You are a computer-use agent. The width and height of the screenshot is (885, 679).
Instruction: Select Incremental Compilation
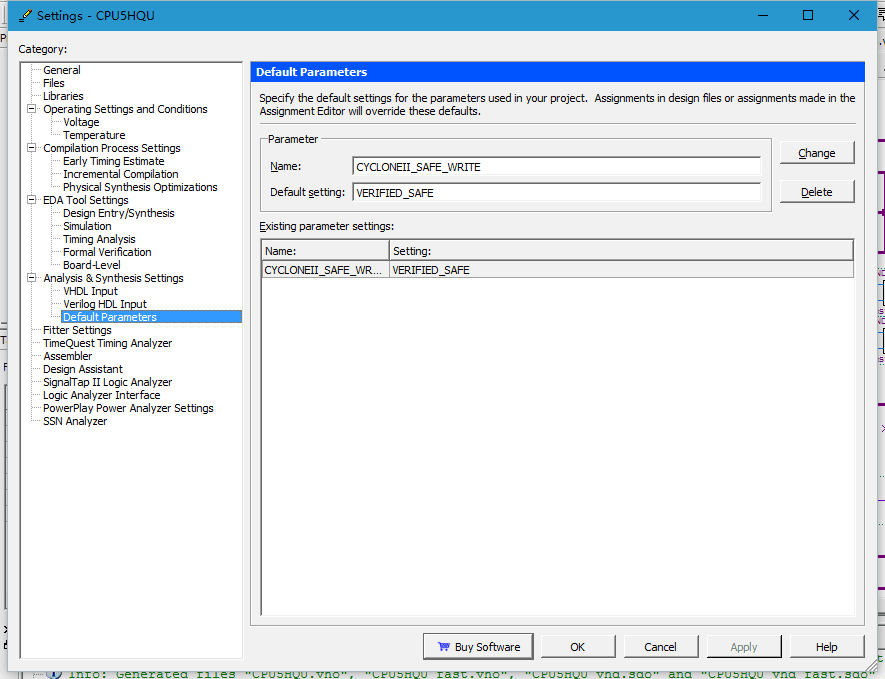point(121,174)
